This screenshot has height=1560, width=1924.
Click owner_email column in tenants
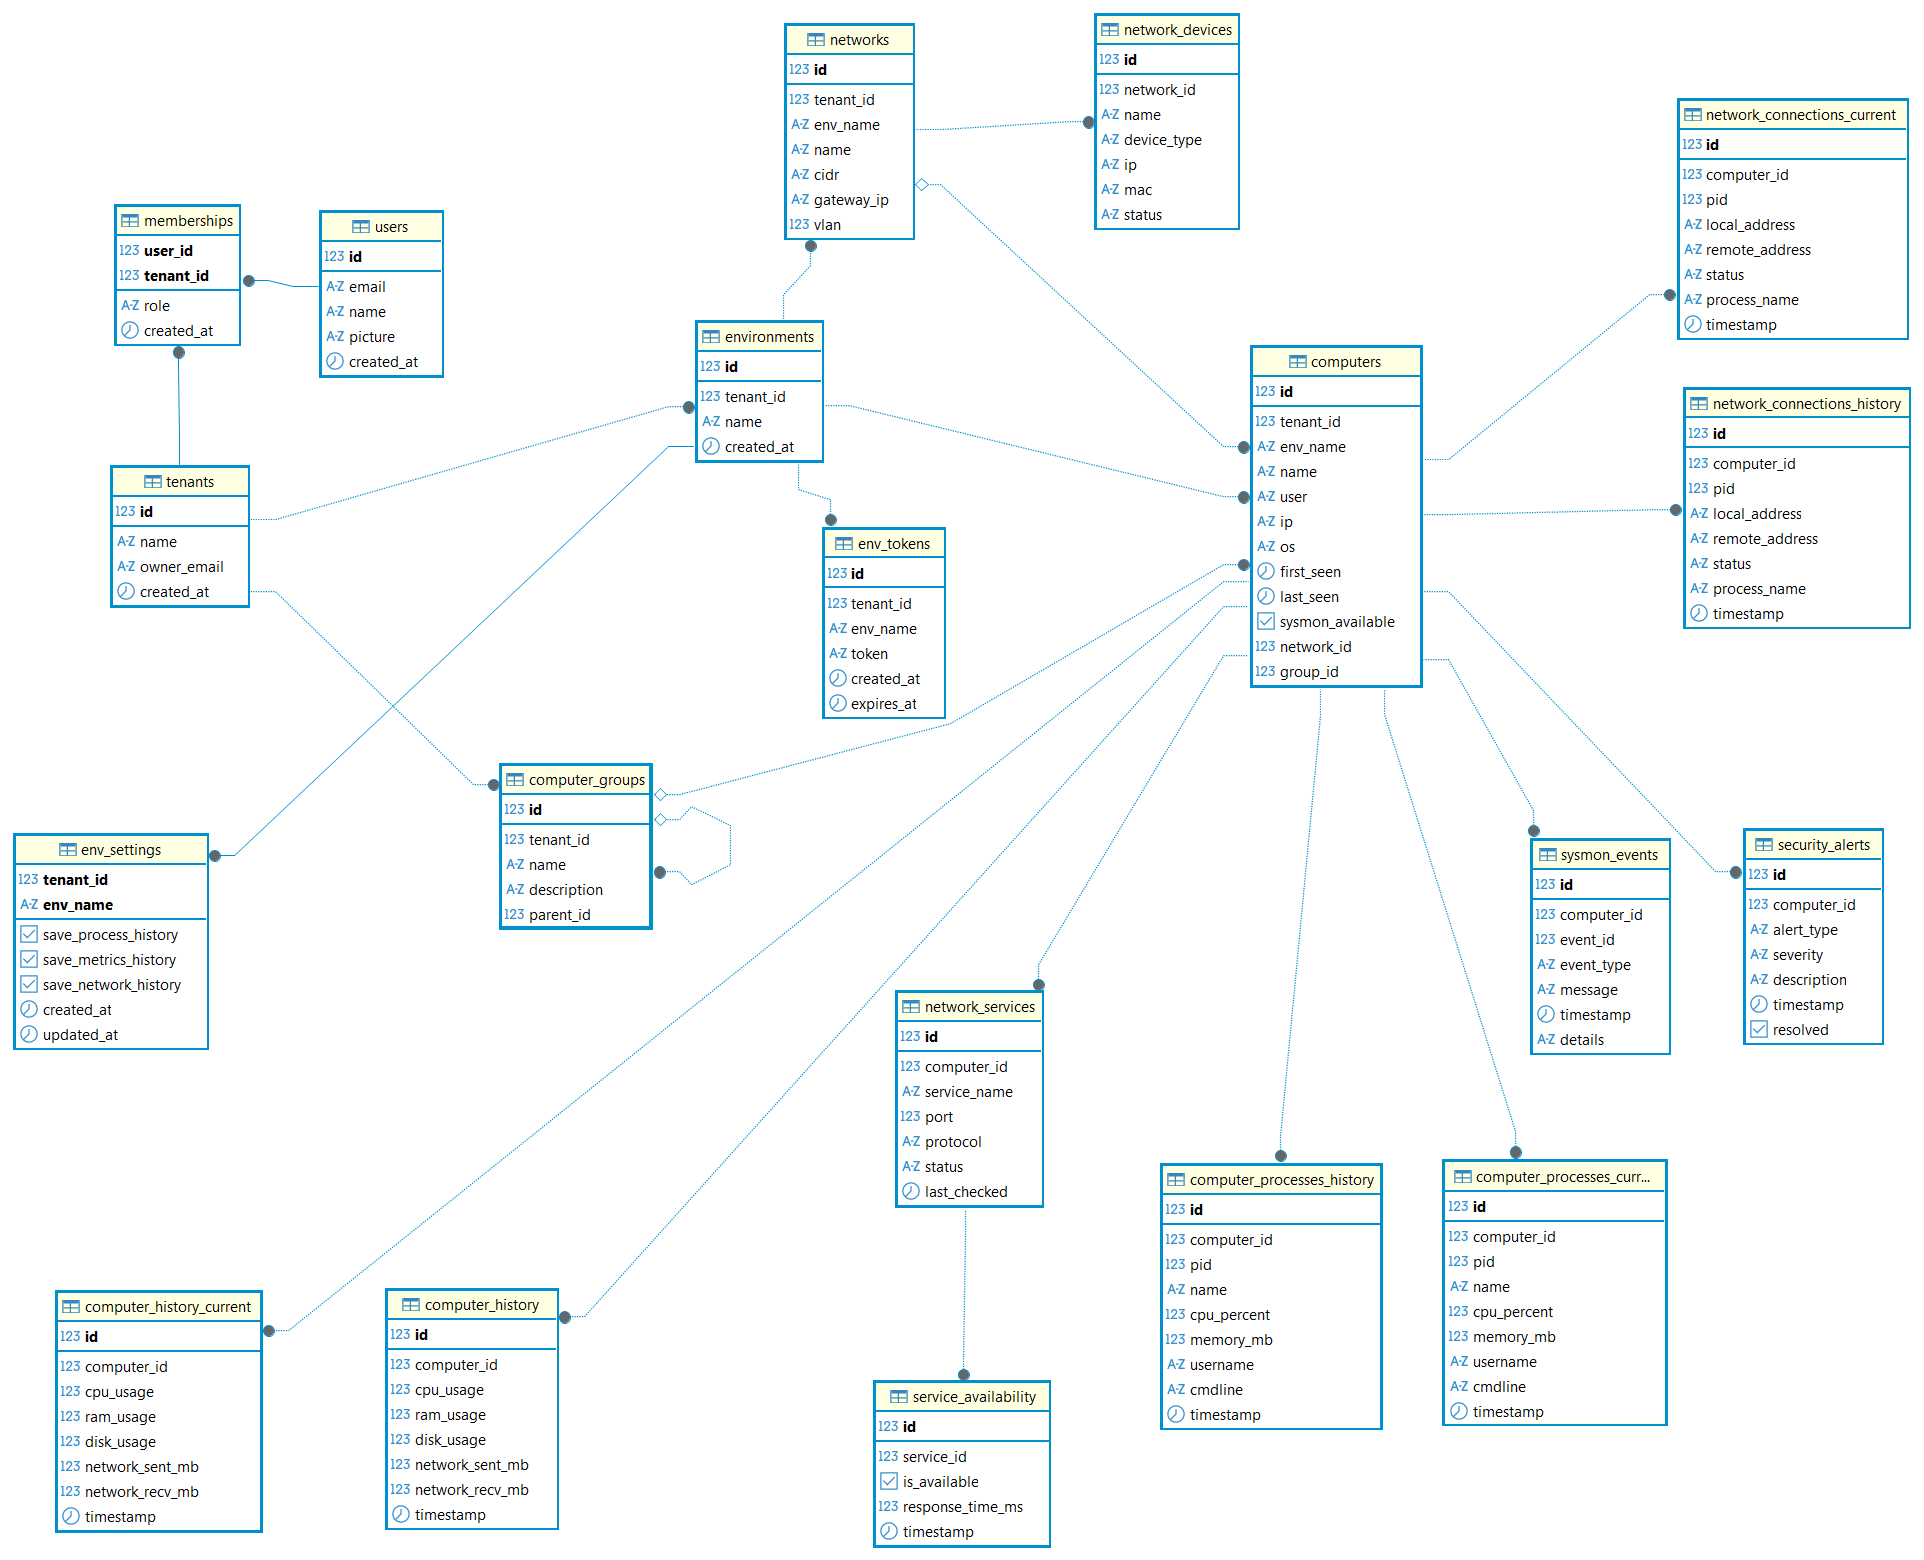click(x=182, y=567)
